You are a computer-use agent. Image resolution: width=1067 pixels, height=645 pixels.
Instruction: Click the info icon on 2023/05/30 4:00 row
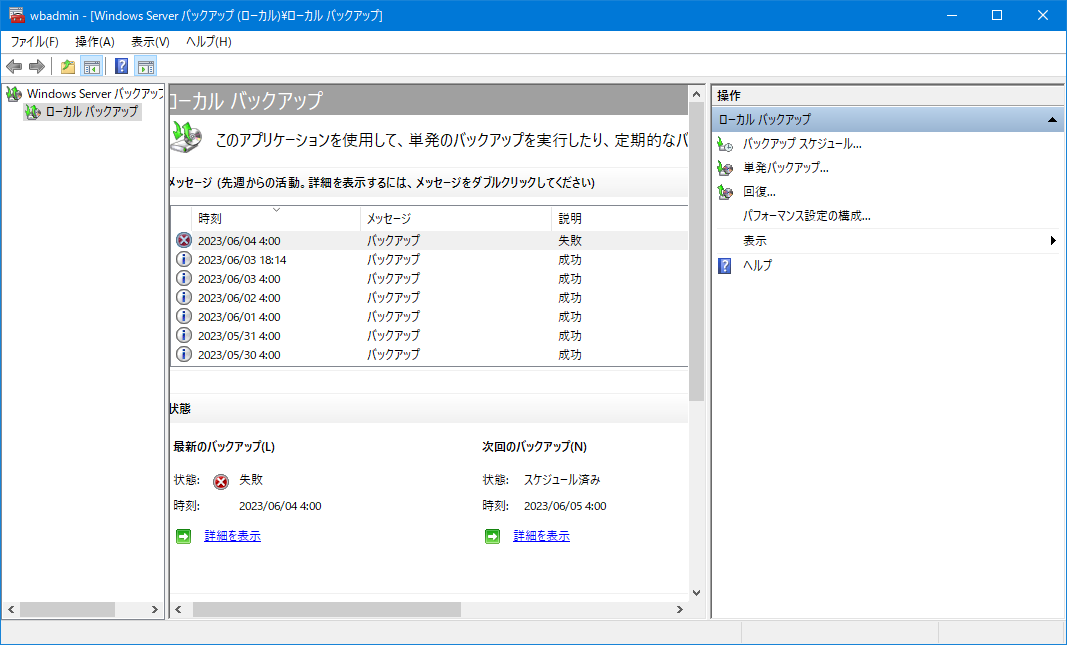pyautogui.click(x=184, y=354)
